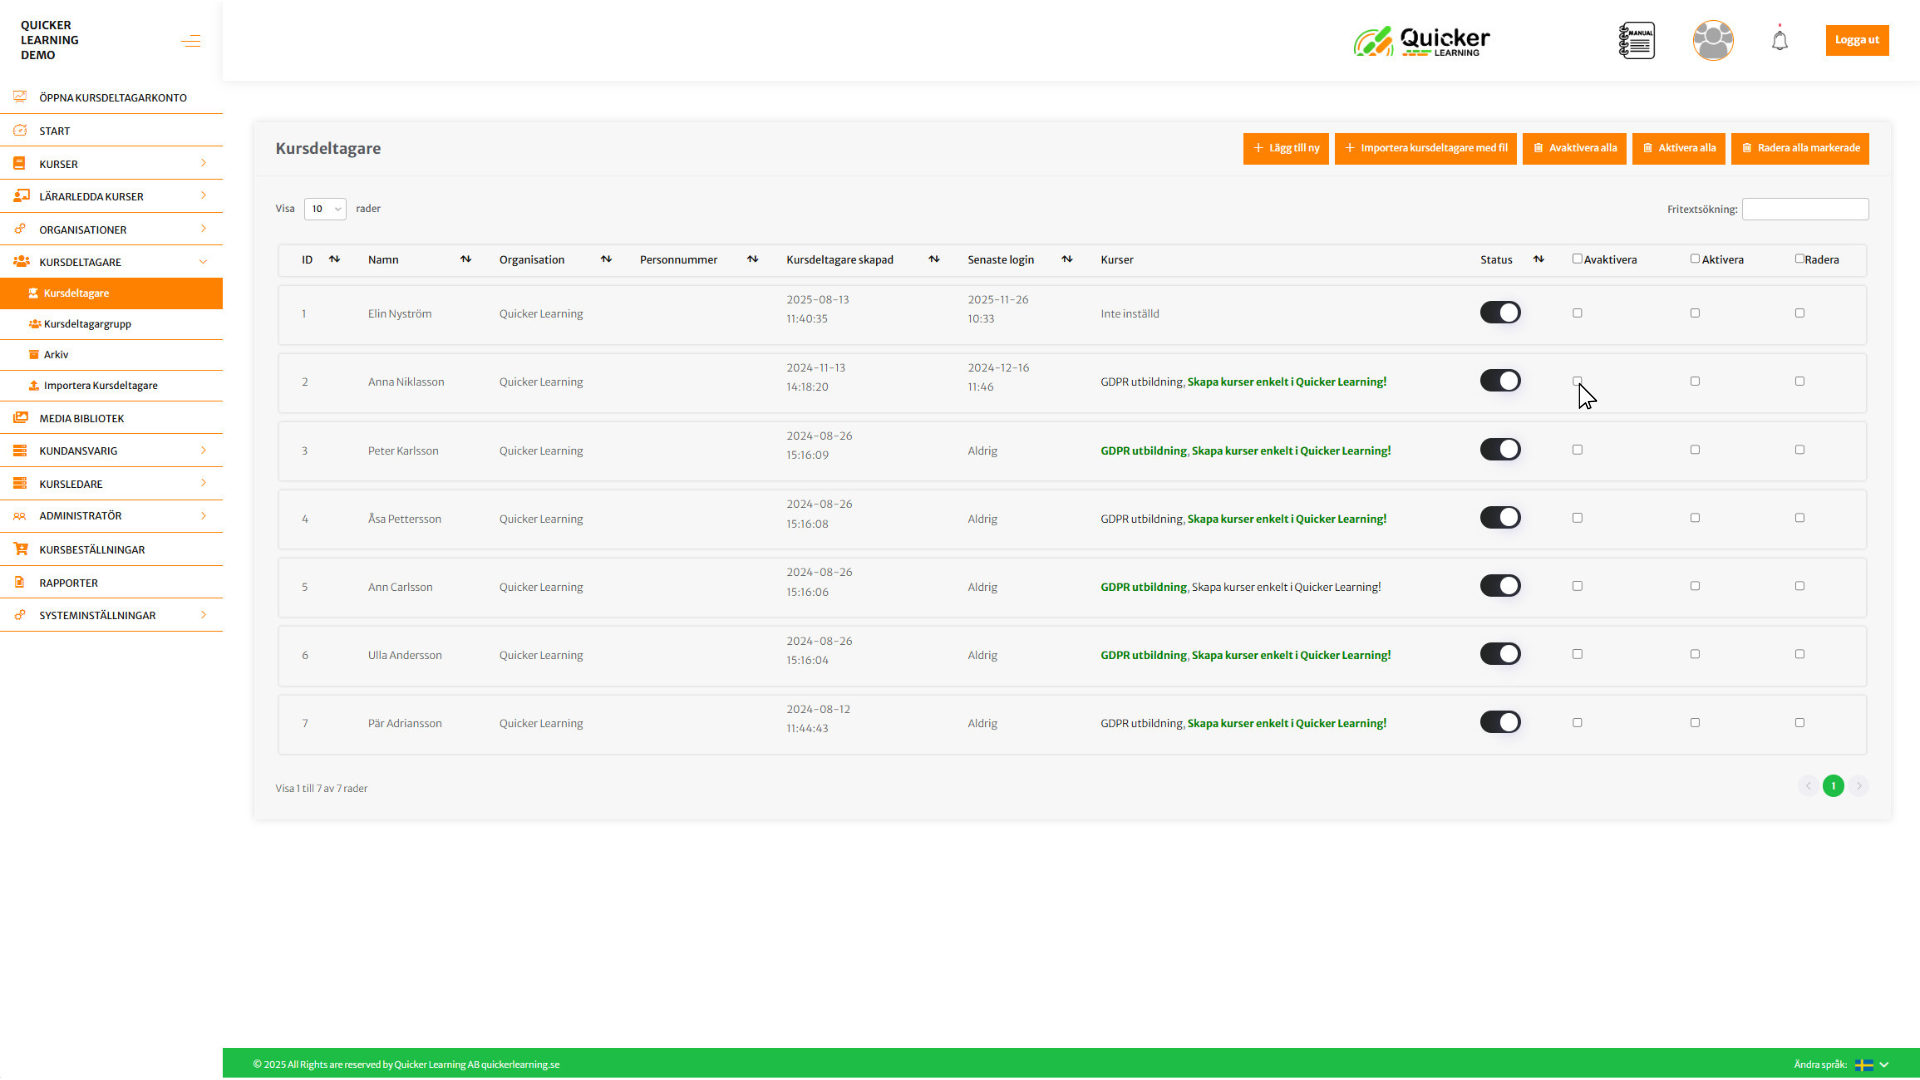Click Lägg till ny button

coord(1285,148)
